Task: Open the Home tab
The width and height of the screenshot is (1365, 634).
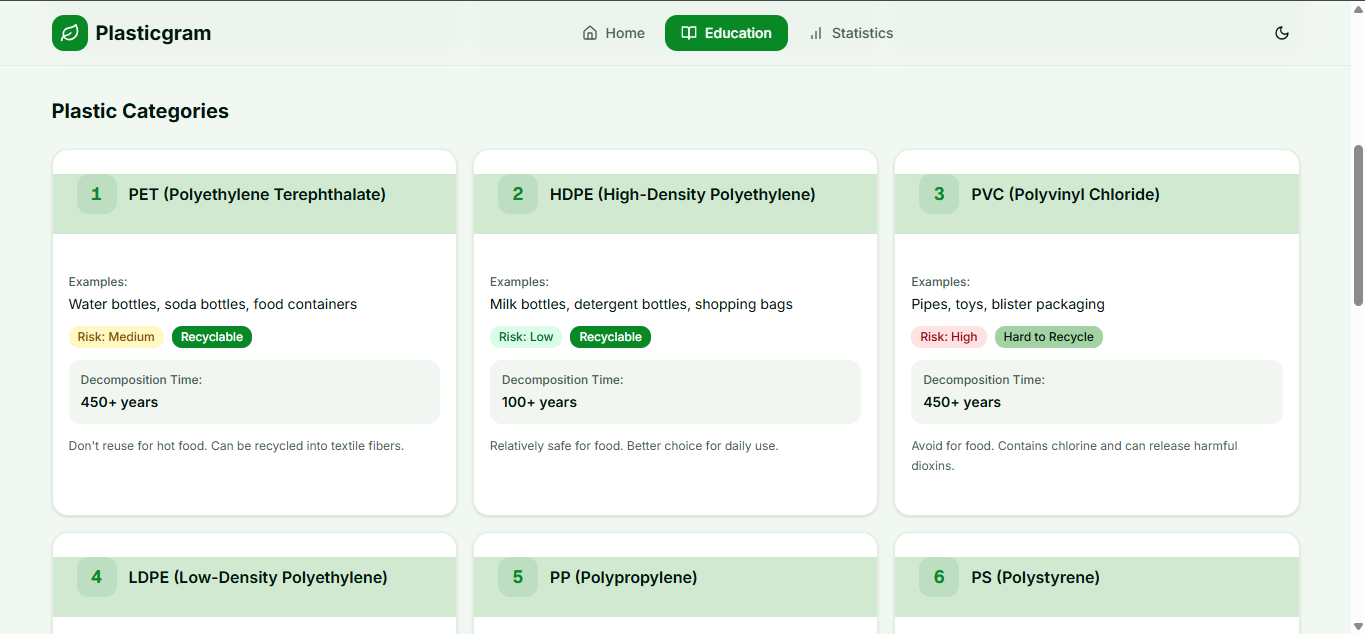Action: click(x=614, y=33)
